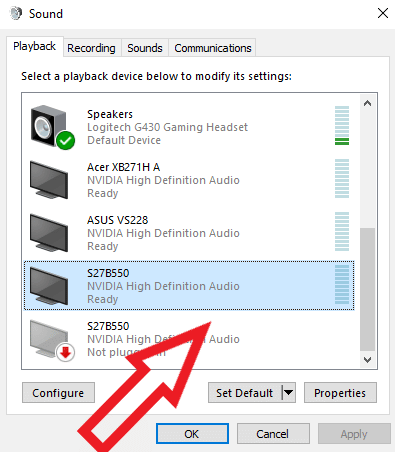Click the Set Default button
This screenshot has width=395, height=452.
(245, 393)
